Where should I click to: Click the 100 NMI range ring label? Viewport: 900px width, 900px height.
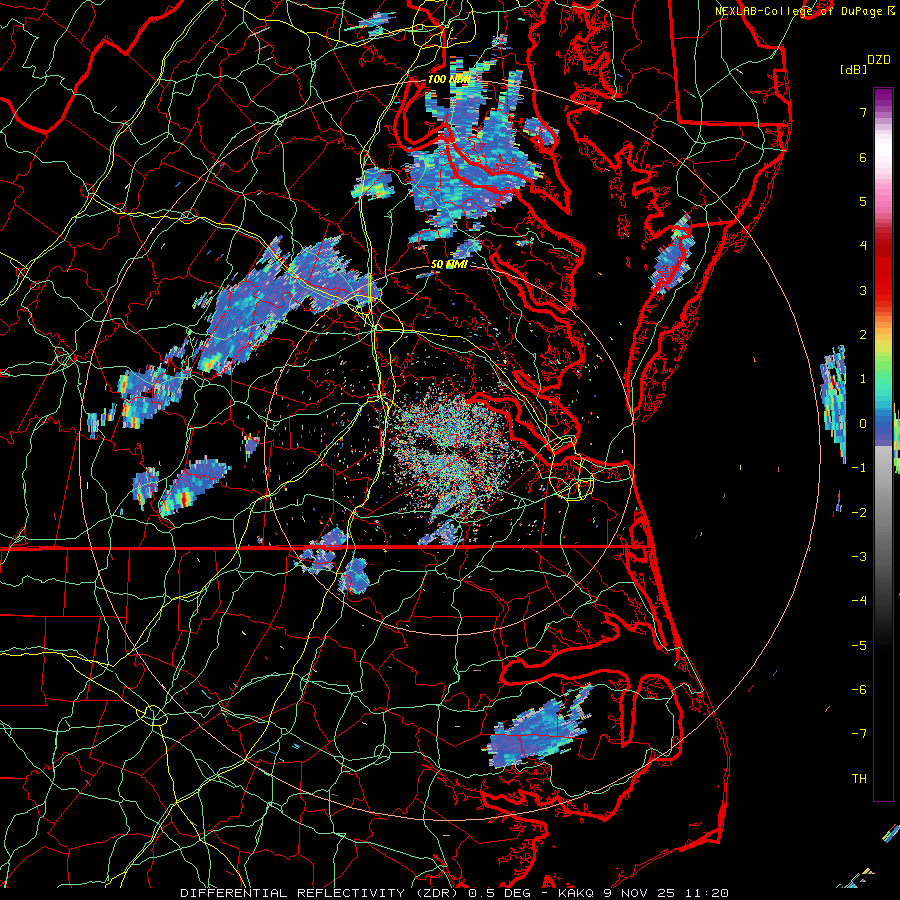449,79
